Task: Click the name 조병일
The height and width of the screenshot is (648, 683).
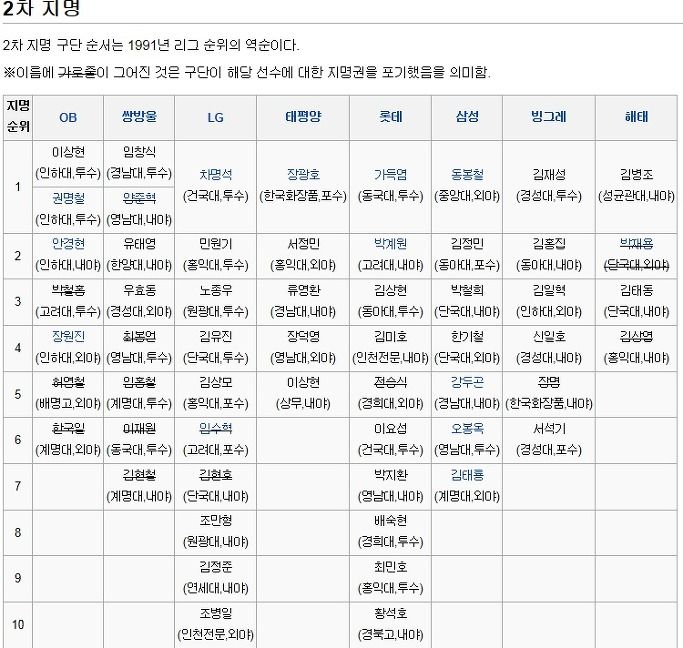Action: 216,614
